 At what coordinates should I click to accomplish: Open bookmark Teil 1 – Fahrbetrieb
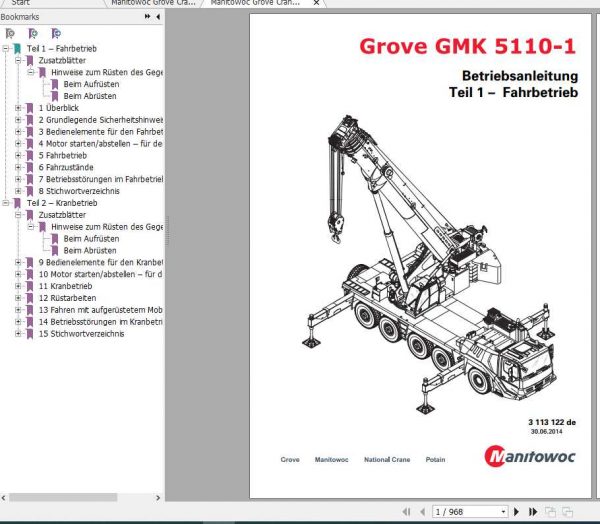click(x=62, y=49)
